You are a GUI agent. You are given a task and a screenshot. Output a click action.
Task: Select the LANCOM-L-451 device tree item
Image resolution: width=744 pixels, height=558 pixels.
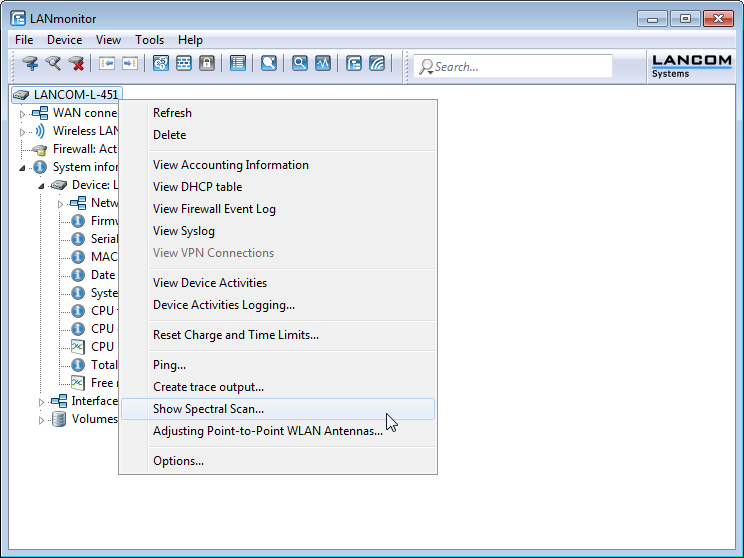click(x=75, y=95)
